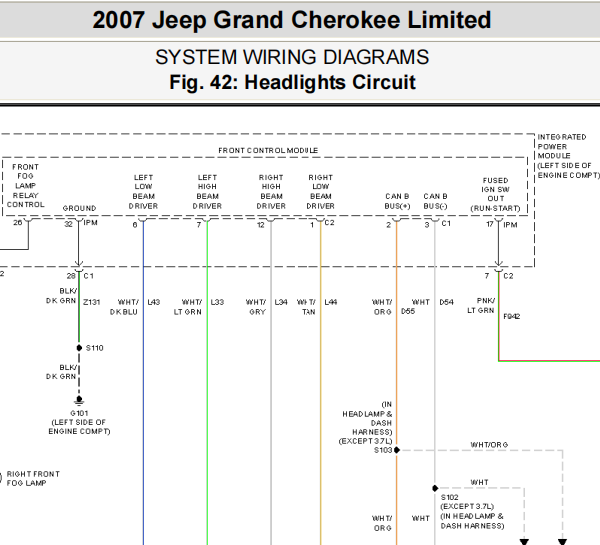The image size is (600, 545).
Task: Click wire code 'D54'
Action: tap(446, 302)
